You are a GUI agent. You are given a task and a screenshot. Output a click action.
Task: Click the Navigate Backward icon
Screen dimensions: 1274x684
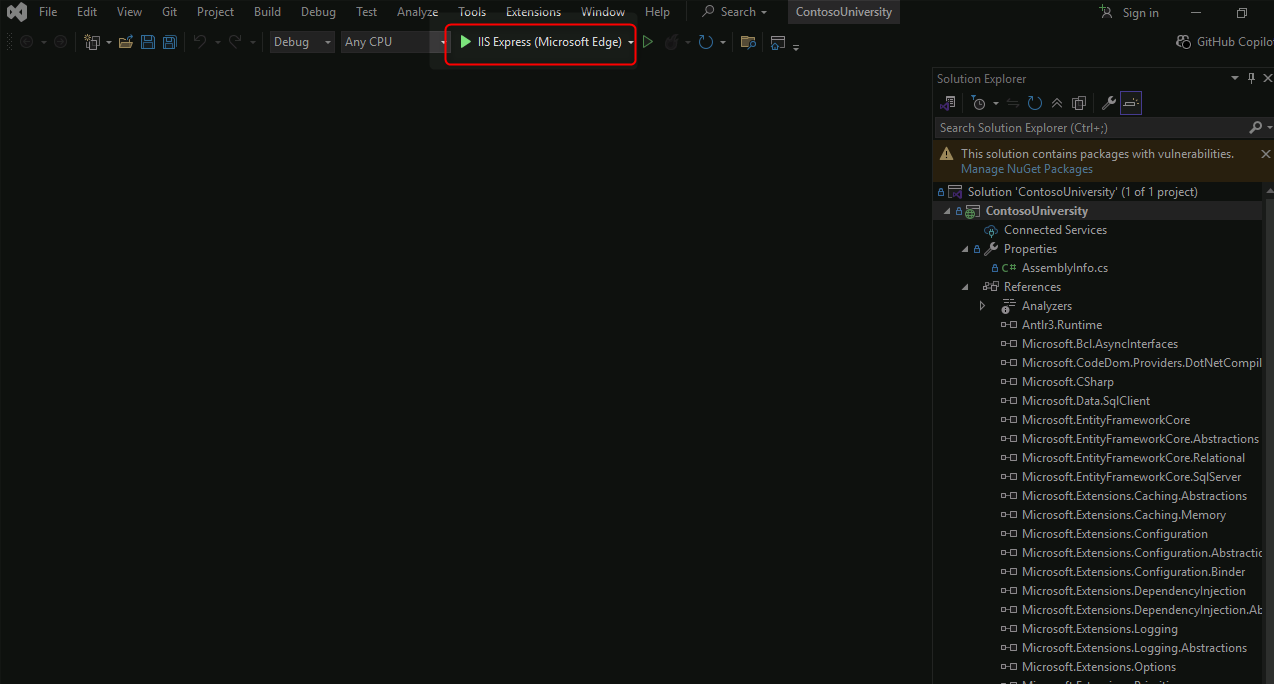point(26,42)
